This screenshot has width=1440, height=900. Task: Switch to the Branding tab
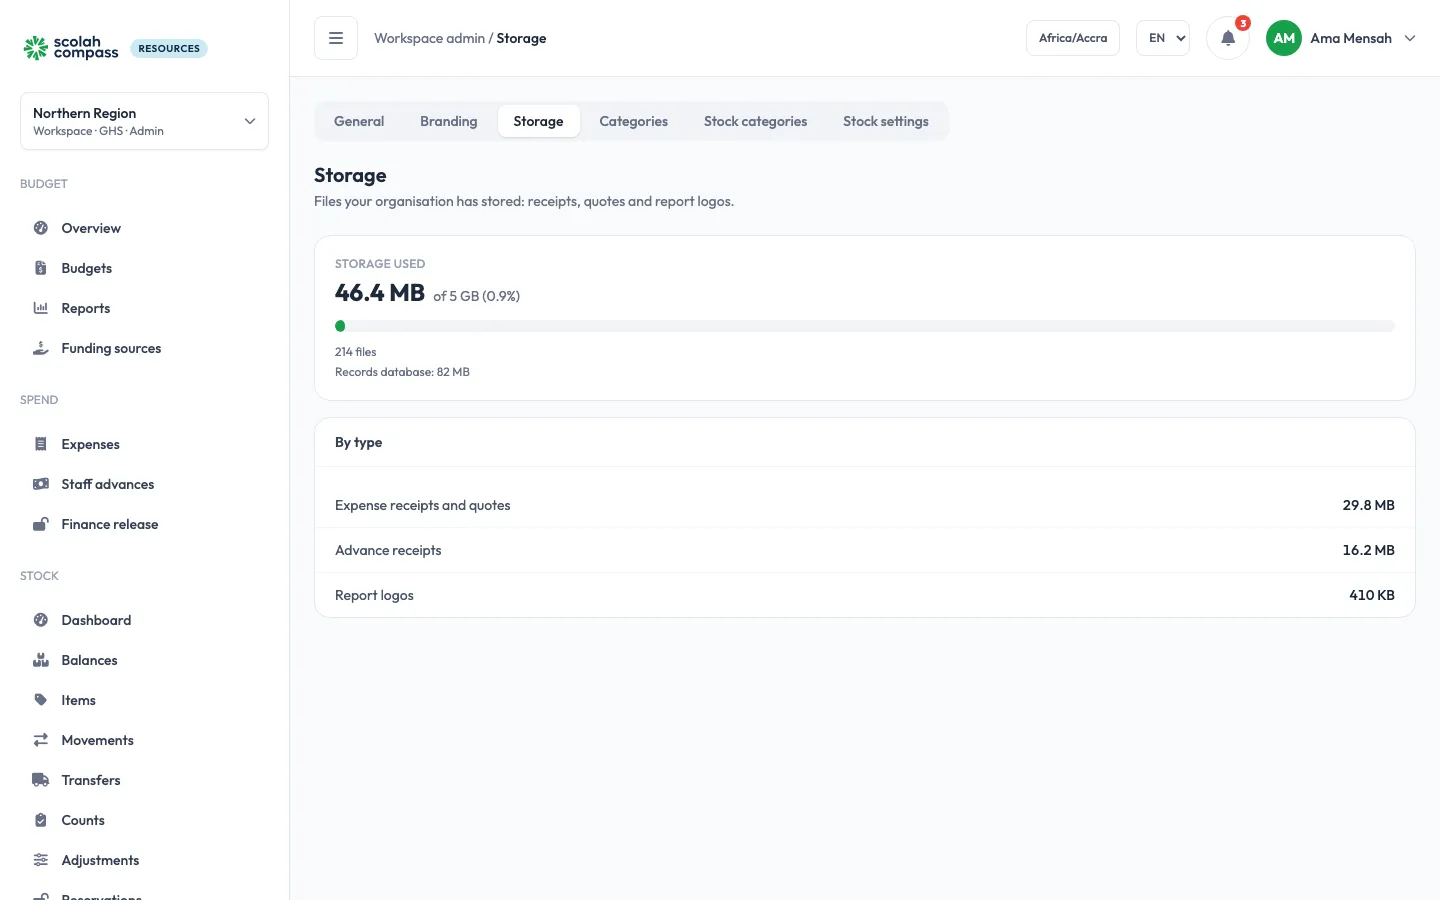coord(449,121)
